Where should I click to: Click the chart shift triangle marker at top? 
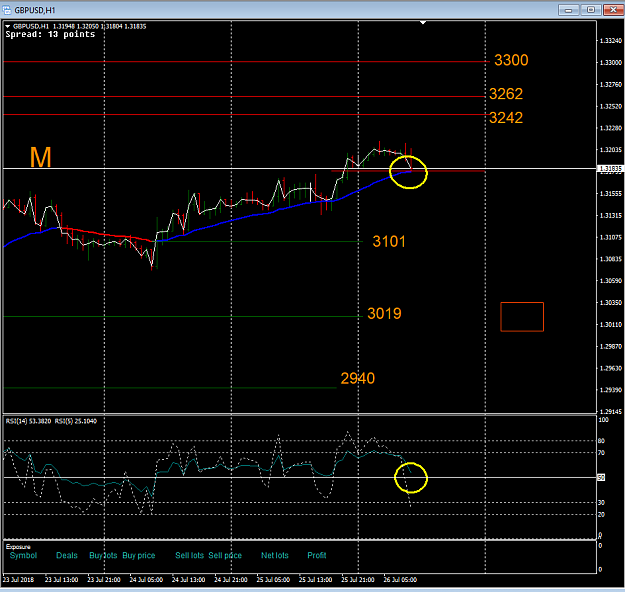click(423, 23)
